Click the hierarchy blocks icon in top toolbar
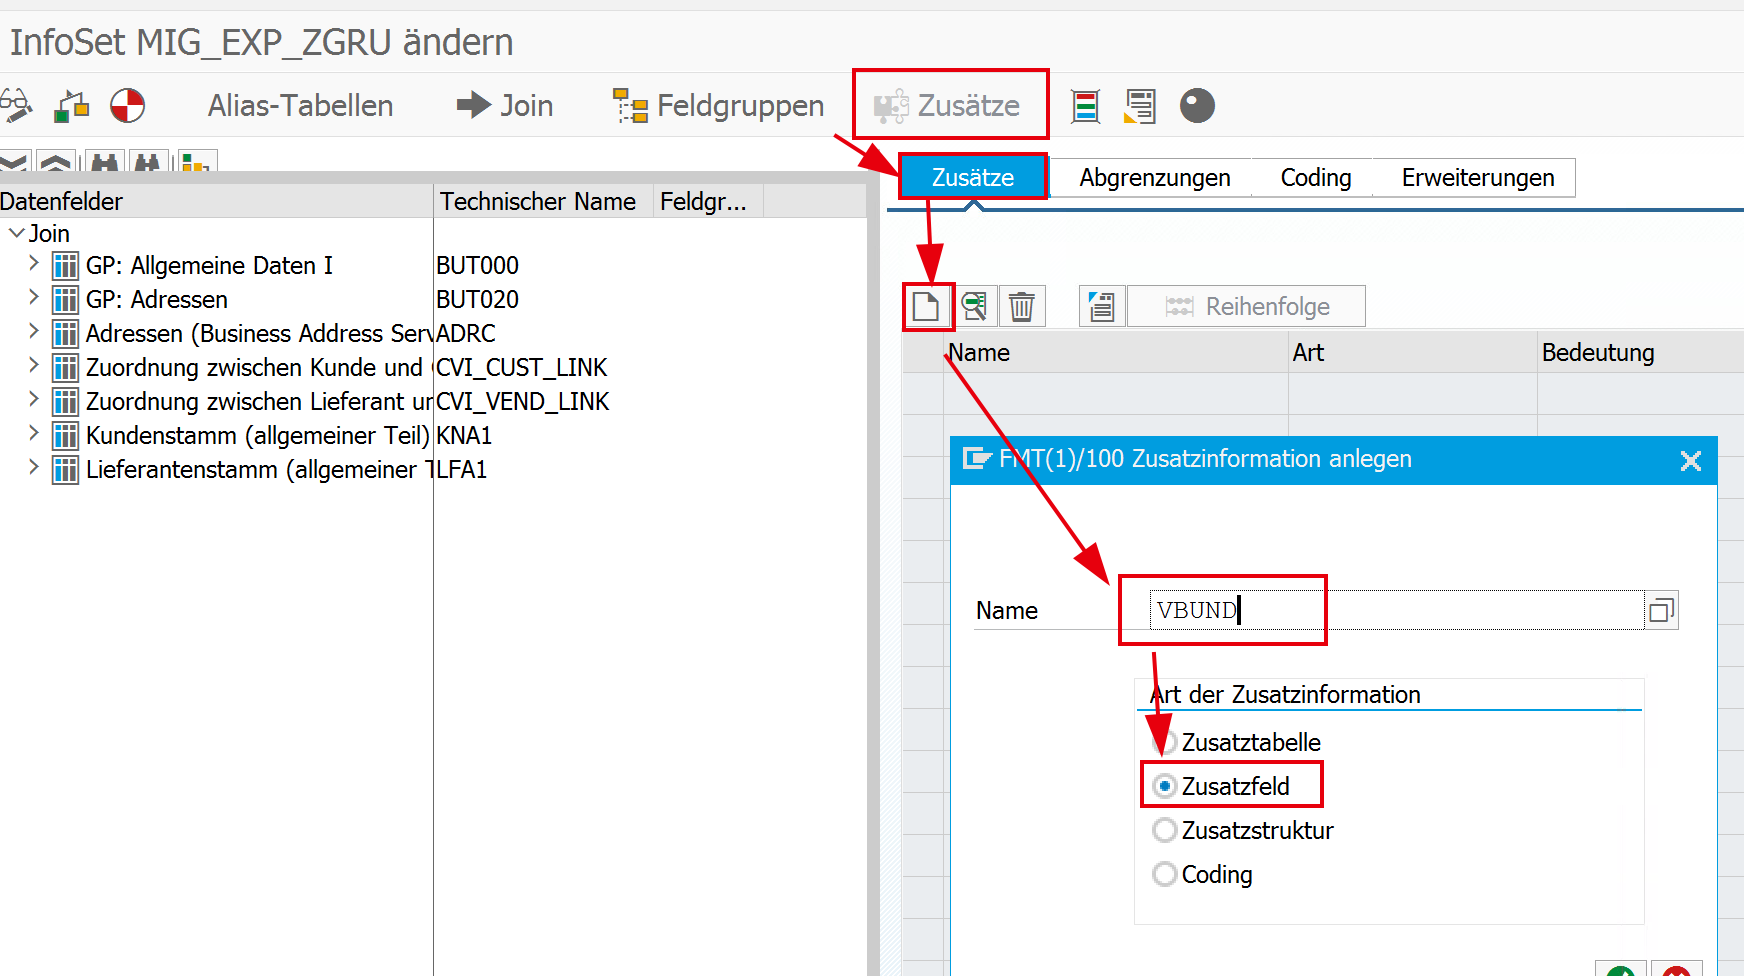Viewport: 1744px width, 976px height. tap(71, 105)
